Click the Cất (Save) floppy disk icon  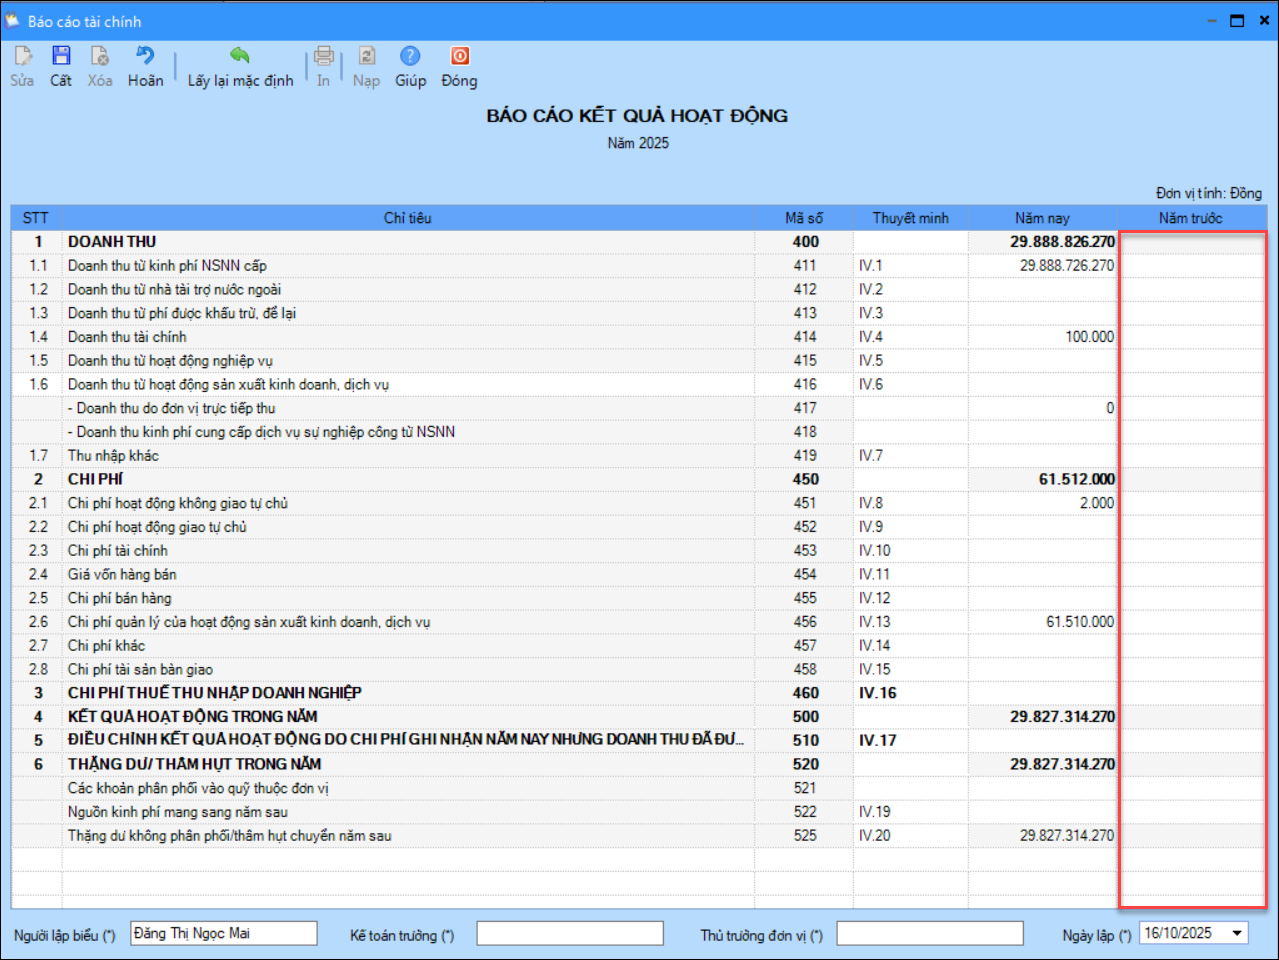(x=61, y=57)
